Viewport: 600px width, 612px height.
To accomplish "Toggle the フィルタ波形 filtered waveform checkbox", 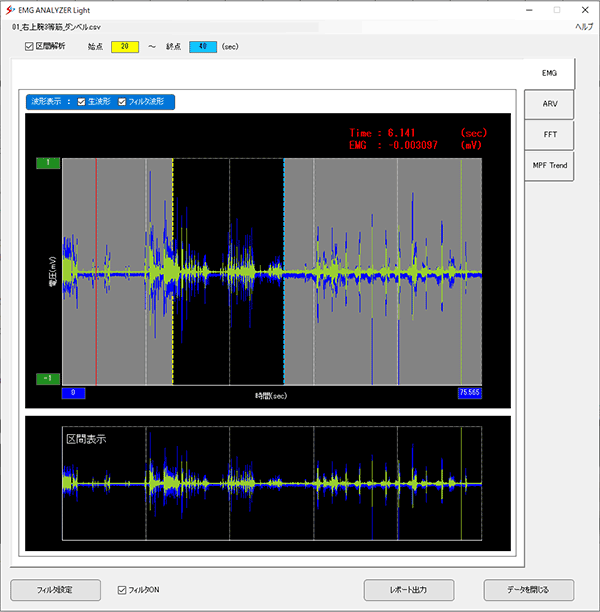I will (x=122, y=102).
